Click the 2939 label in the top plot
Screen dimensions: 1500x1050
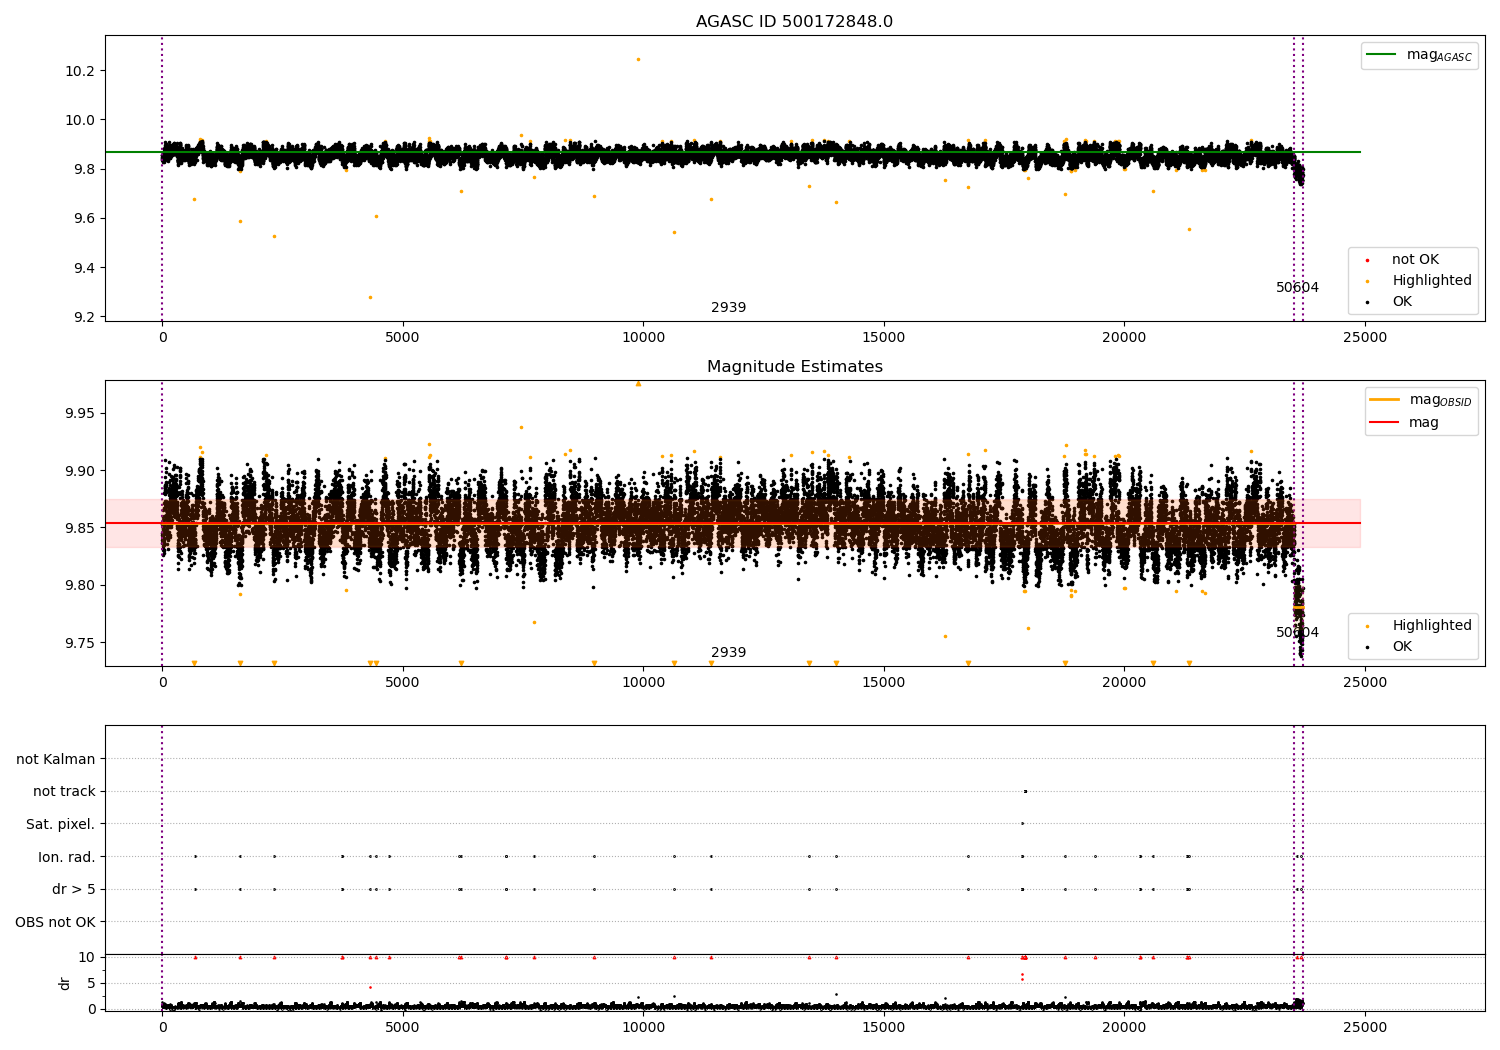[x=728, y=308]
